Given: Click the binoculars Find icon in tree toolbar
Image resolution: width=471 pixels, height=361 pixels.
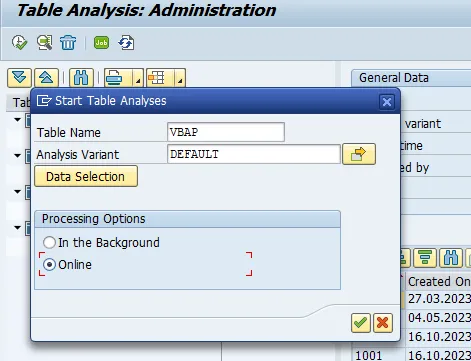Looking at the screenshot, I should pos(81,78).
